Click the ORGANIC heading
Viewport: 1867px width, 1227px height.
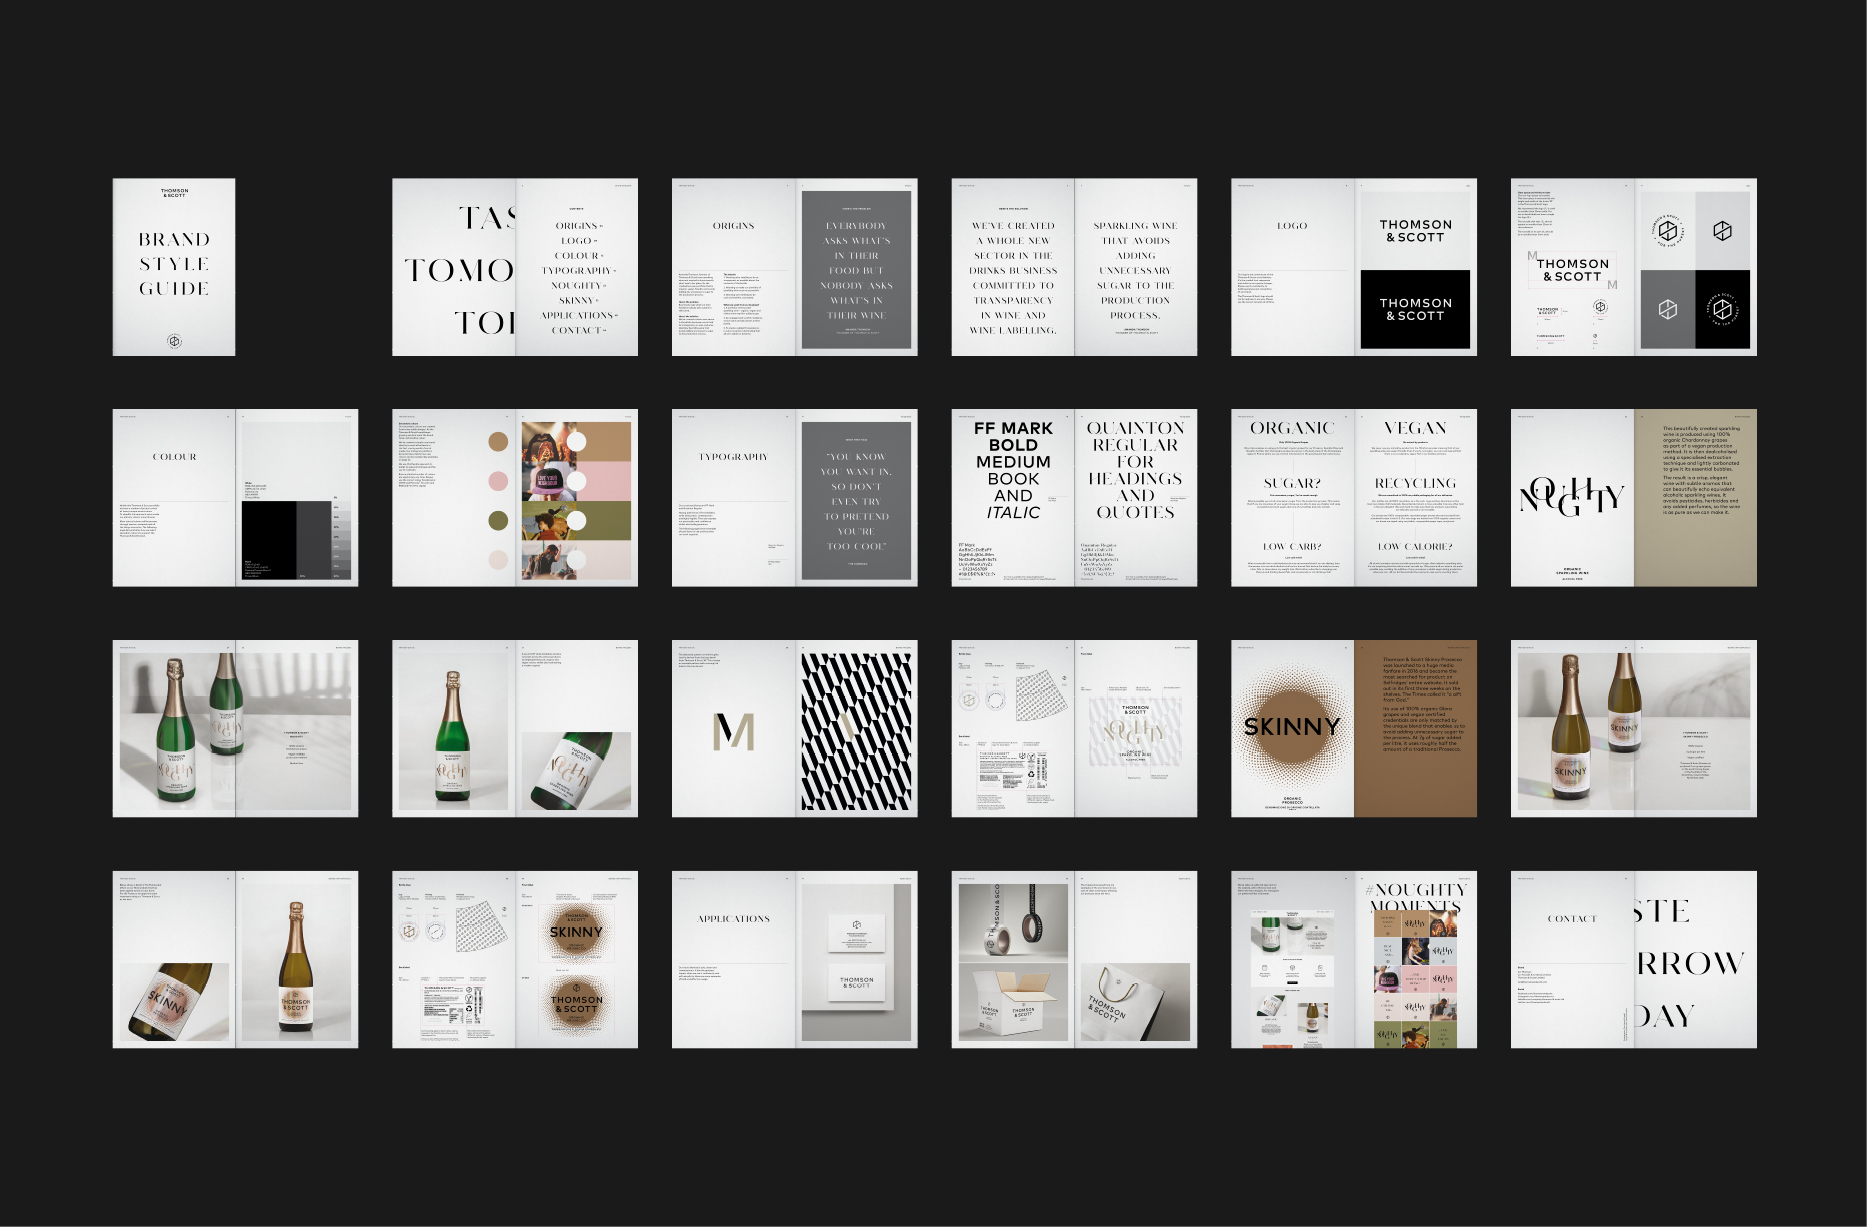[x=1292, y=428]
